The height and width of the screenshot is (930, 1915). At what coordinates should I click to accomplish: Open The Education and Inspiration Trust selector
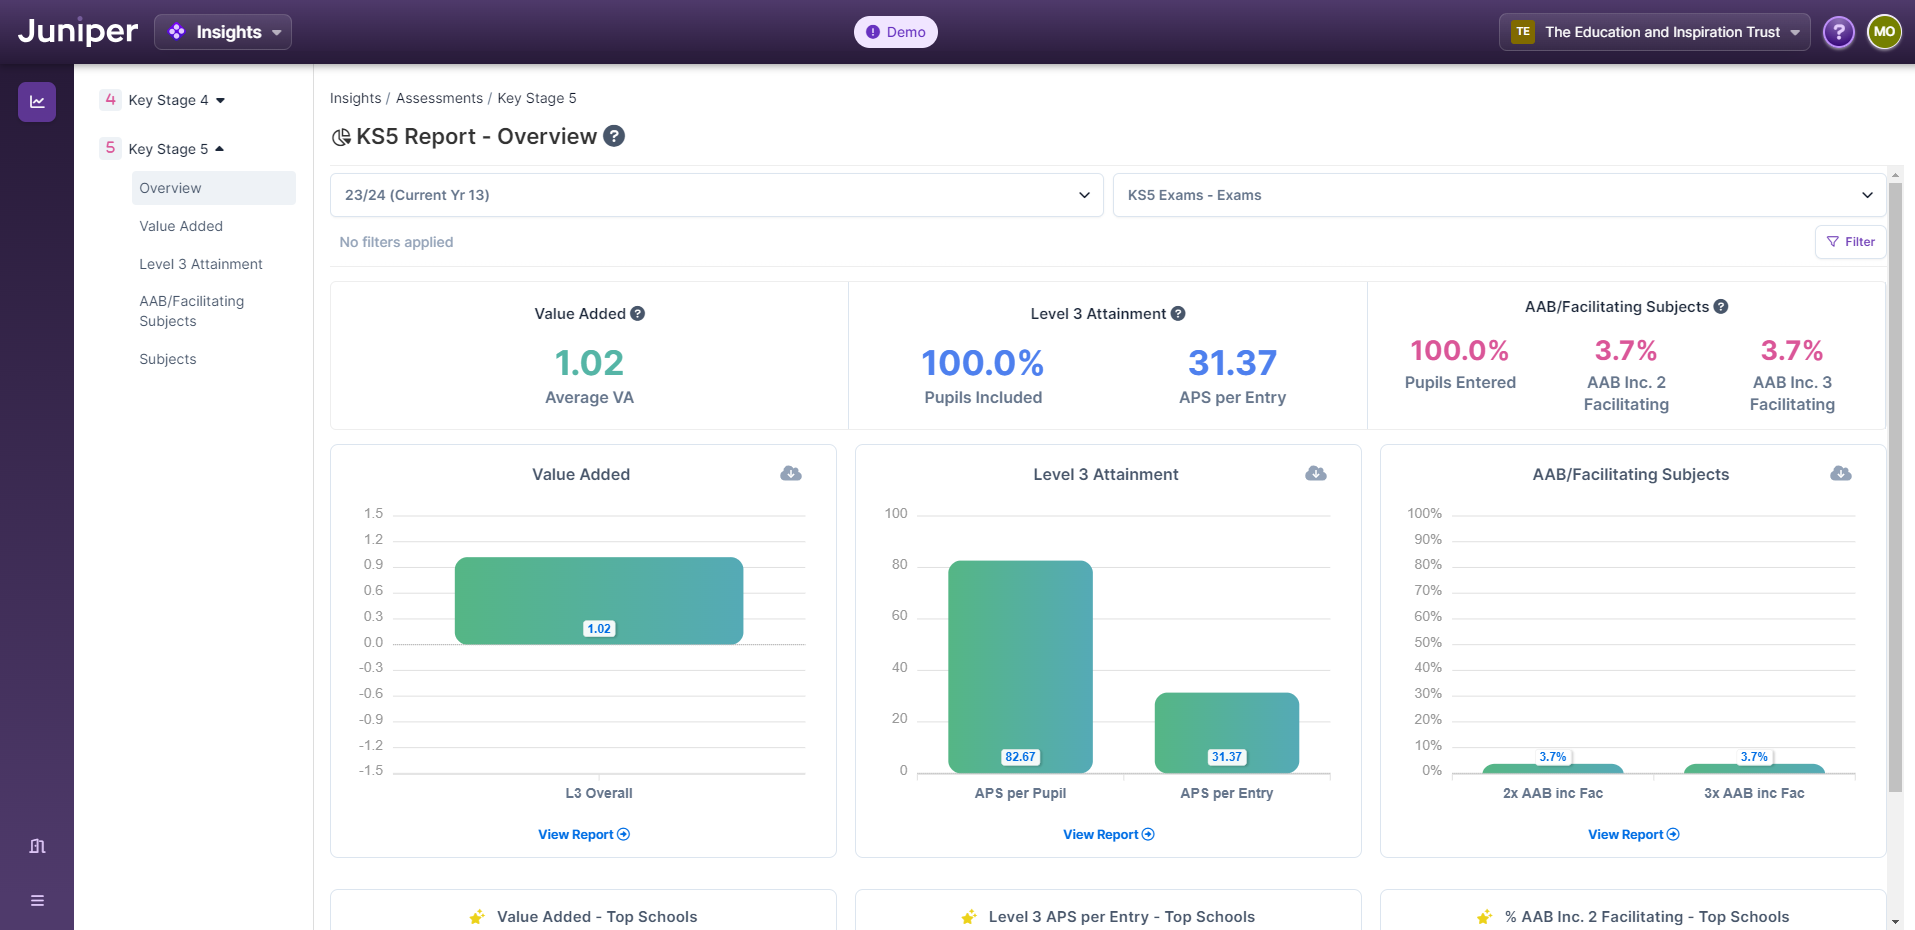1654,32
